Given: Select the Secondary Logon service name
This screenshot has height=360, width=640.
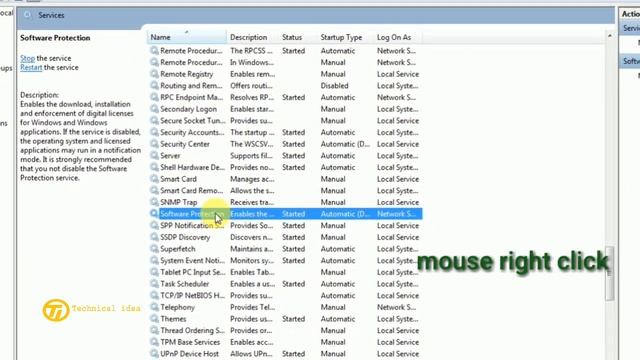Looking at the screenshot, I should click(x=188, y=109).
